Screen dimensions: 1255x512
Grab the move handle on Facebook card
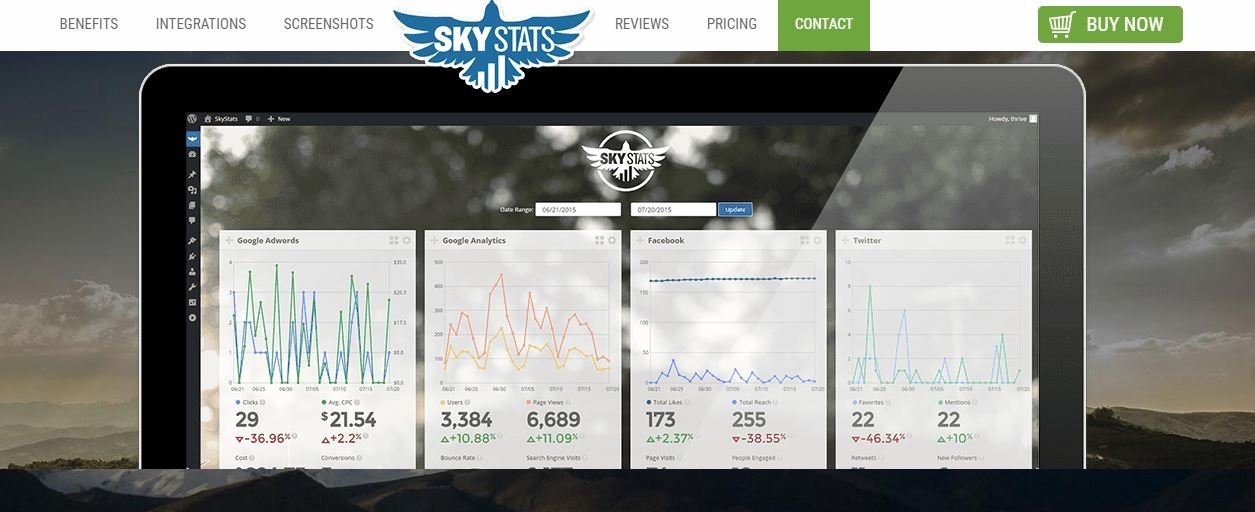pyautogui.click(x=640, y=240)
